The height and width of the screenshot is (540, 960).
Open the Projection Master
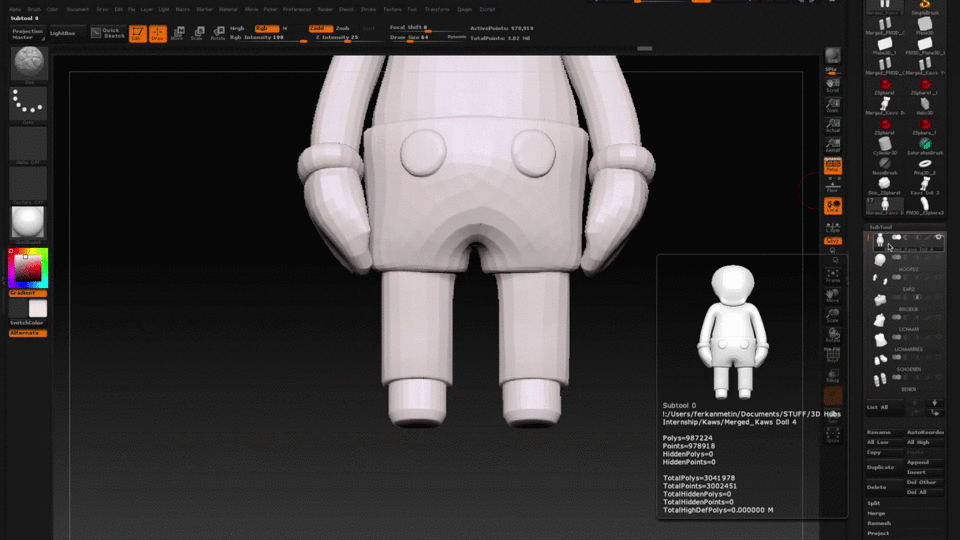[x=28, y=34]
